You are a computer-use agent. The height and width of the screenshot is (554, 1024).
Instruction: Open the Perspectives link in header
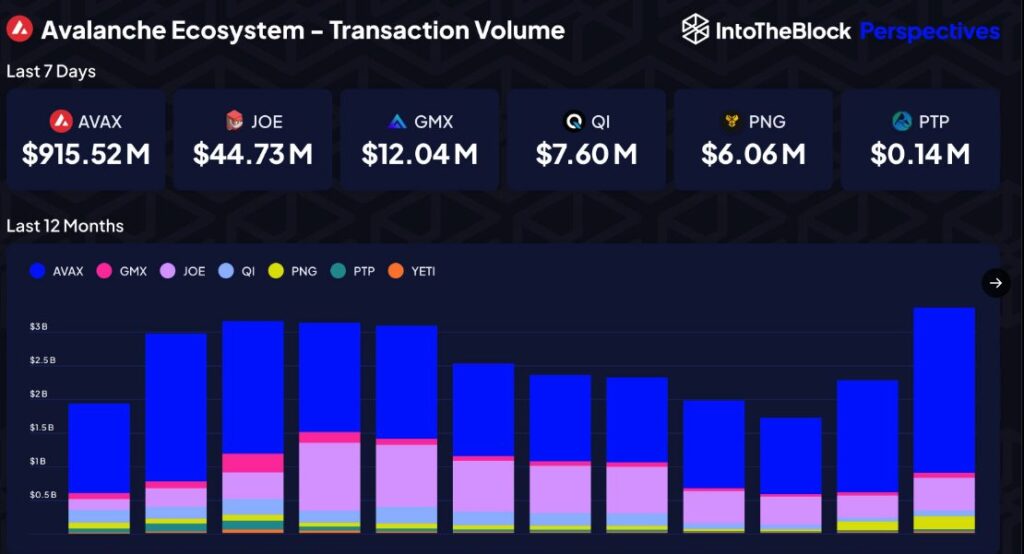[x=929, y=31]
